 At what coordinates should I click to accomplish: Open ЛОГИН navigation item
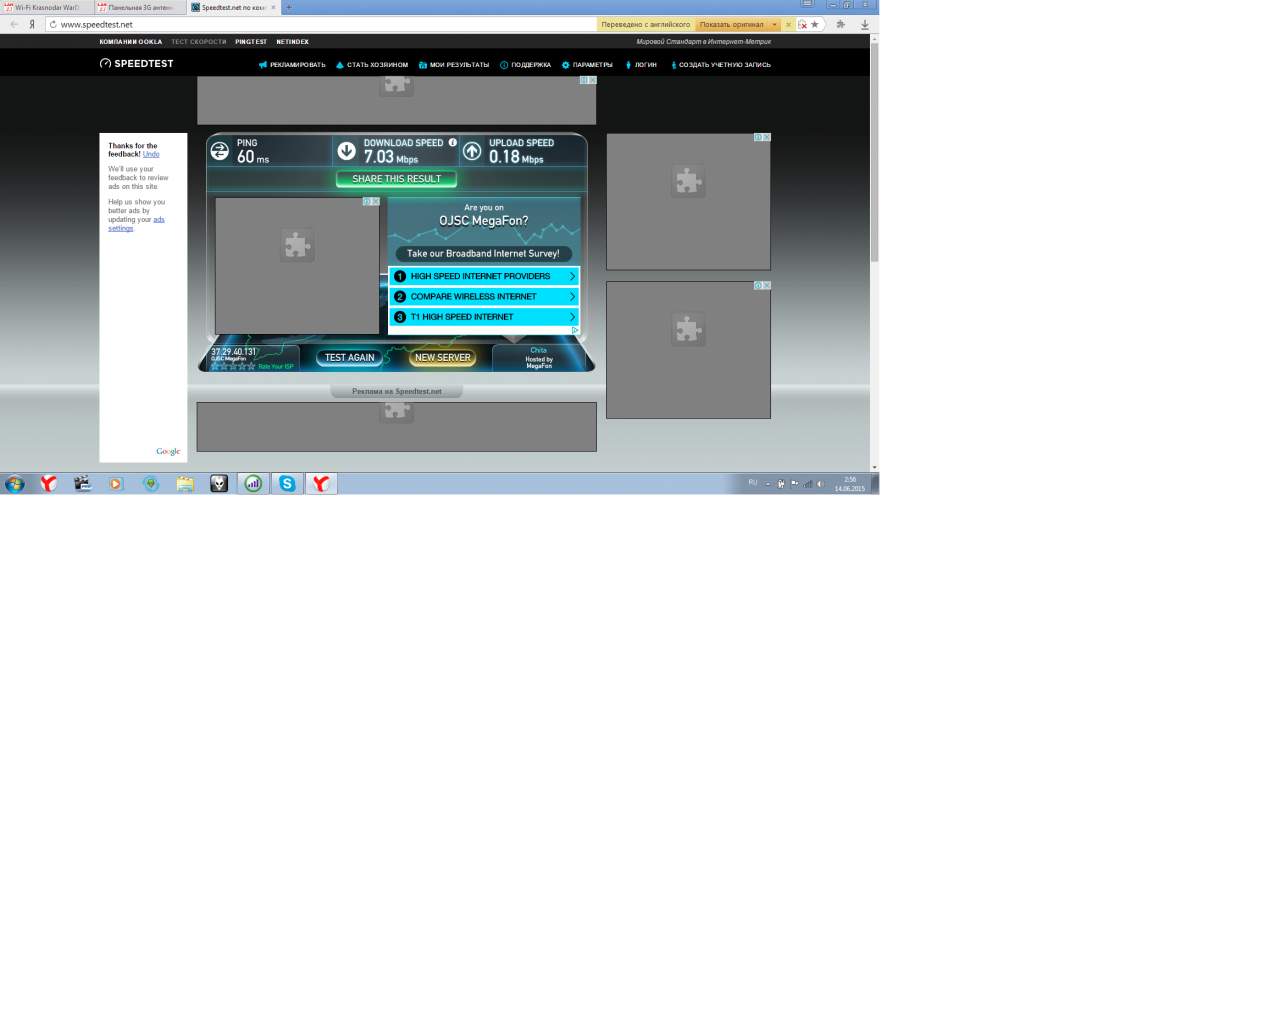pos(641,65)
